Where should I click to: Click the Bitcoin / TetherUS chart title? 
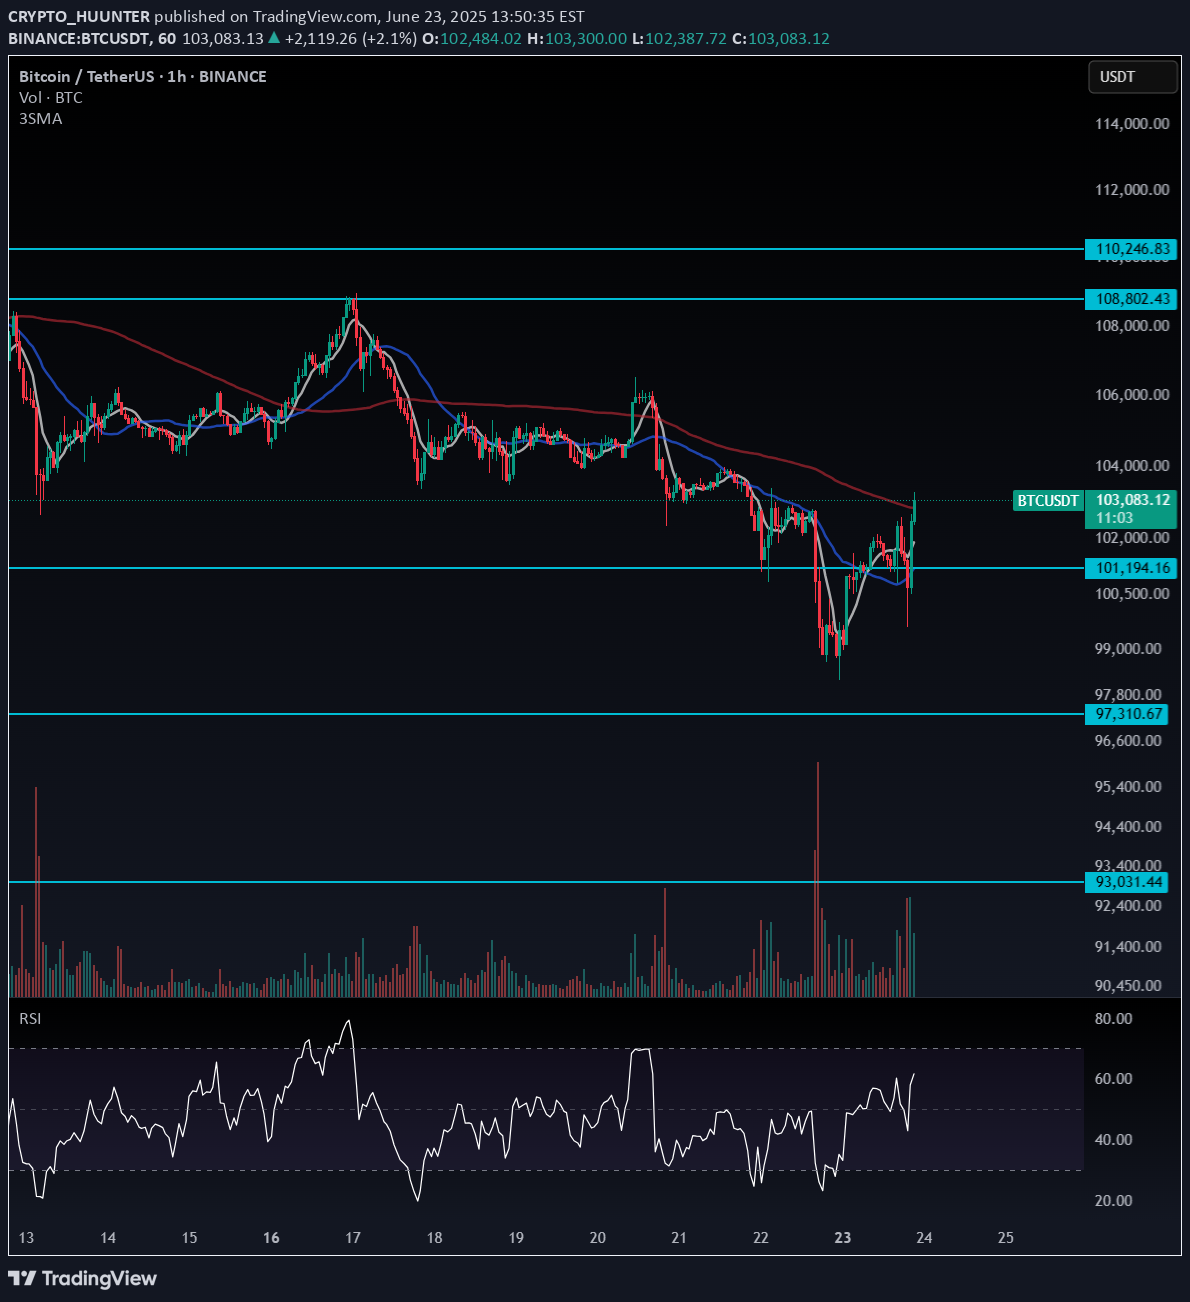pyautogui.click(x=143, y=77)
